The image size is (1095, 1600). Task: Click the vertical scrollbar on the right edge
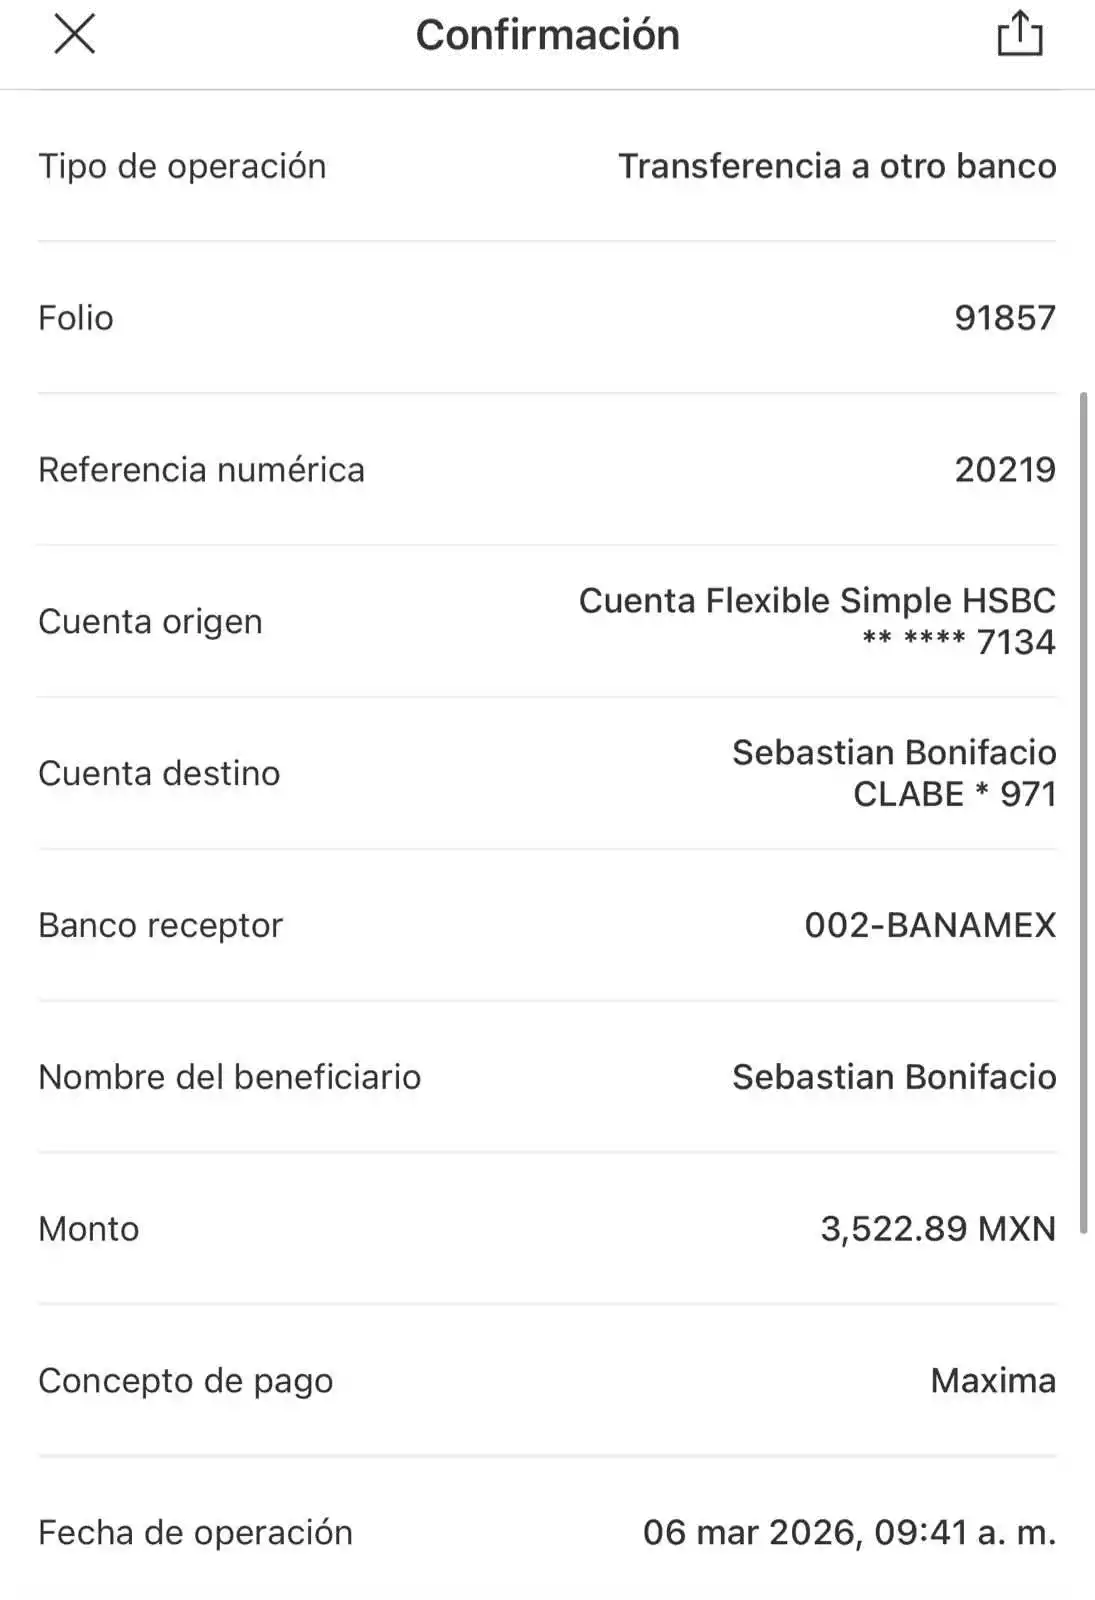pyautogui.click(x=1083, y=812)
